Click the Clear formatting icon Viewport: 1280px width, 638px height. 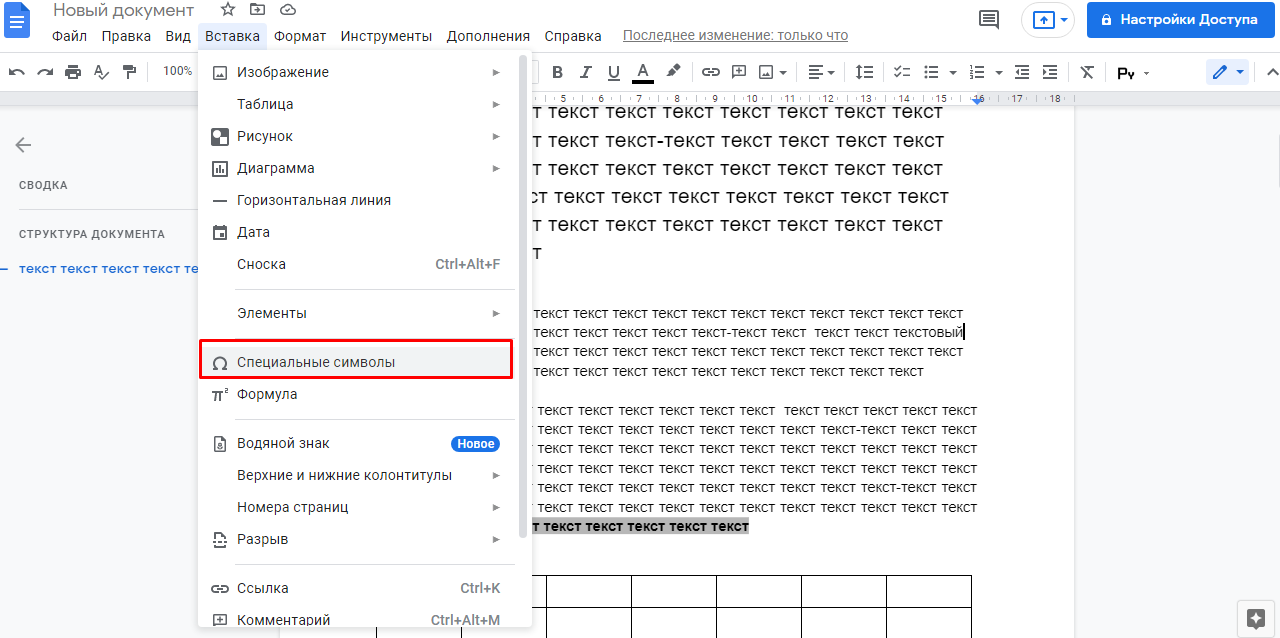(1087, 72)
